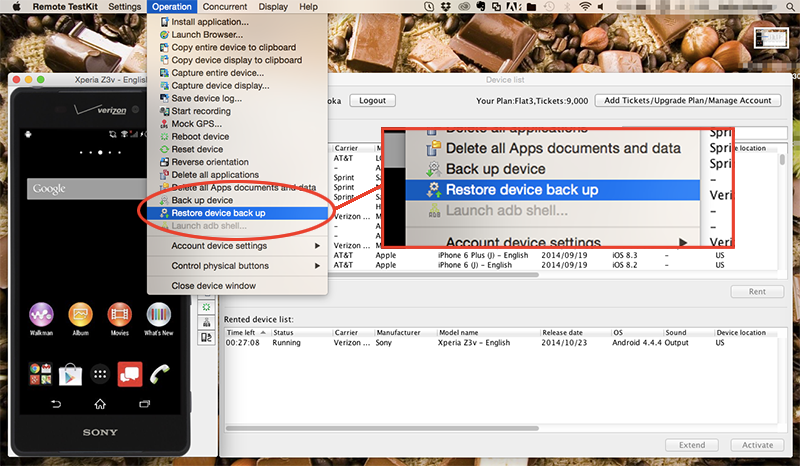Tap the Google search bar on phone

[86, 189]
